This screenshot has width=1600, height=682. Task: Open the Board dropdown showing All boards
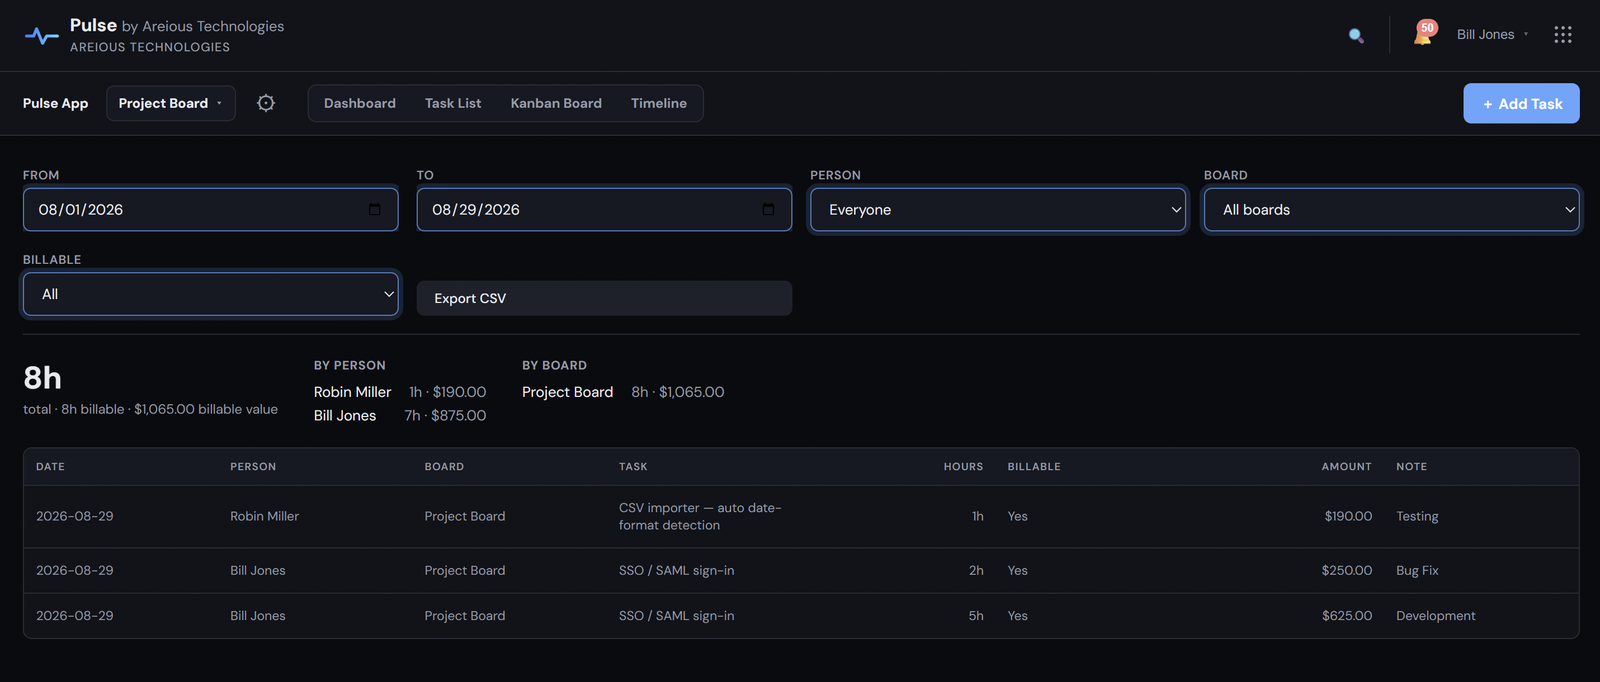coord(1392,210)
